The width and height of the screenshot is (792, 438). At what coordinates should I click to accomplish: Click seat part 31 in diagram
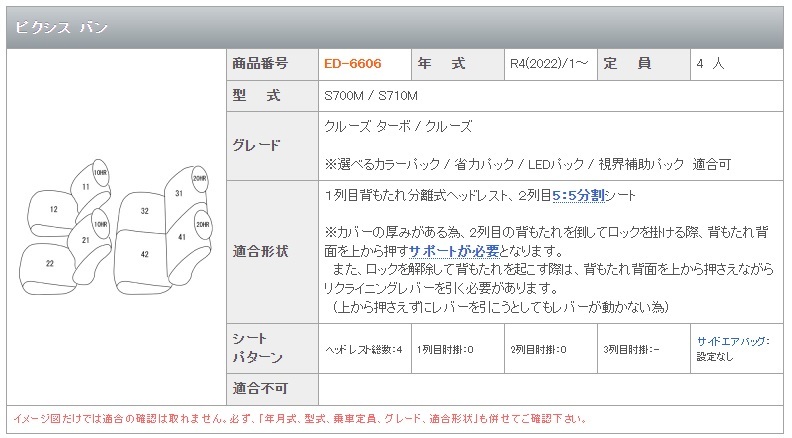[x=179, y=193]
